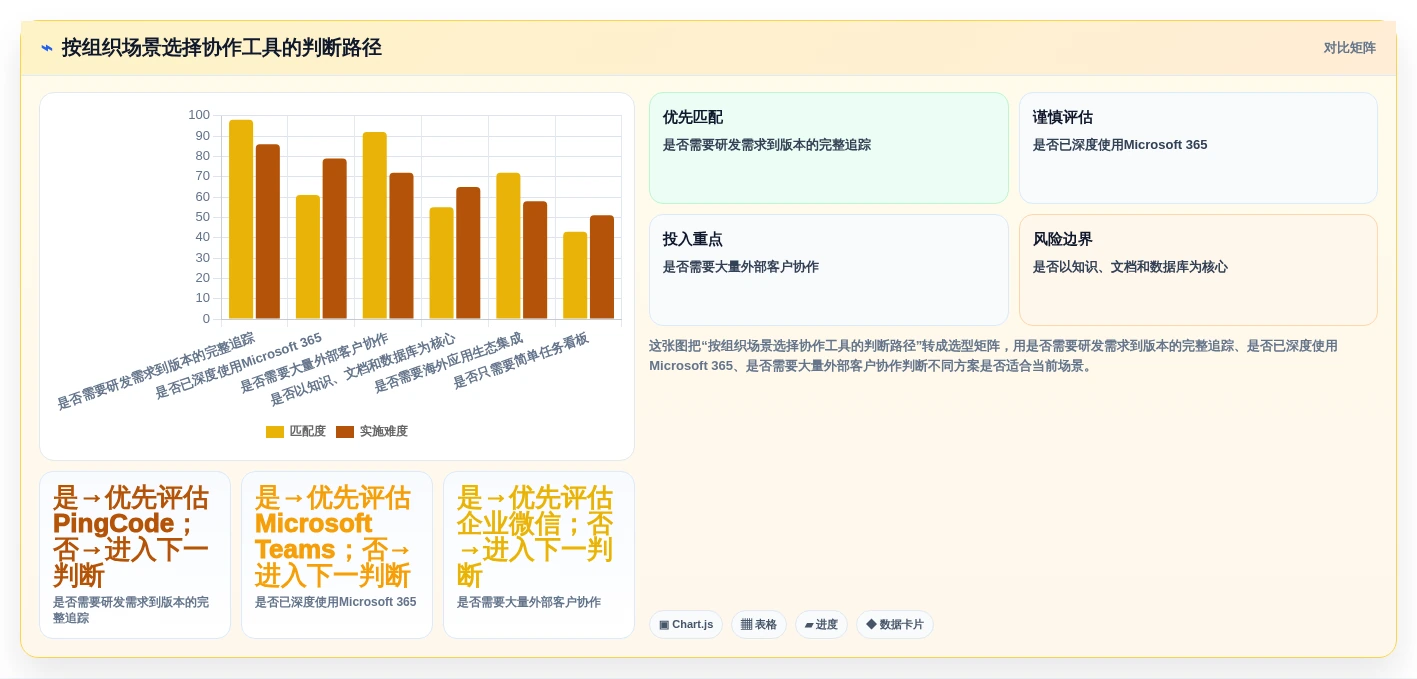Image resolution: width=1417 pixels, height=679 pixels.
Task: Click the blue header icon beside the title
Action: coord(47,47)
